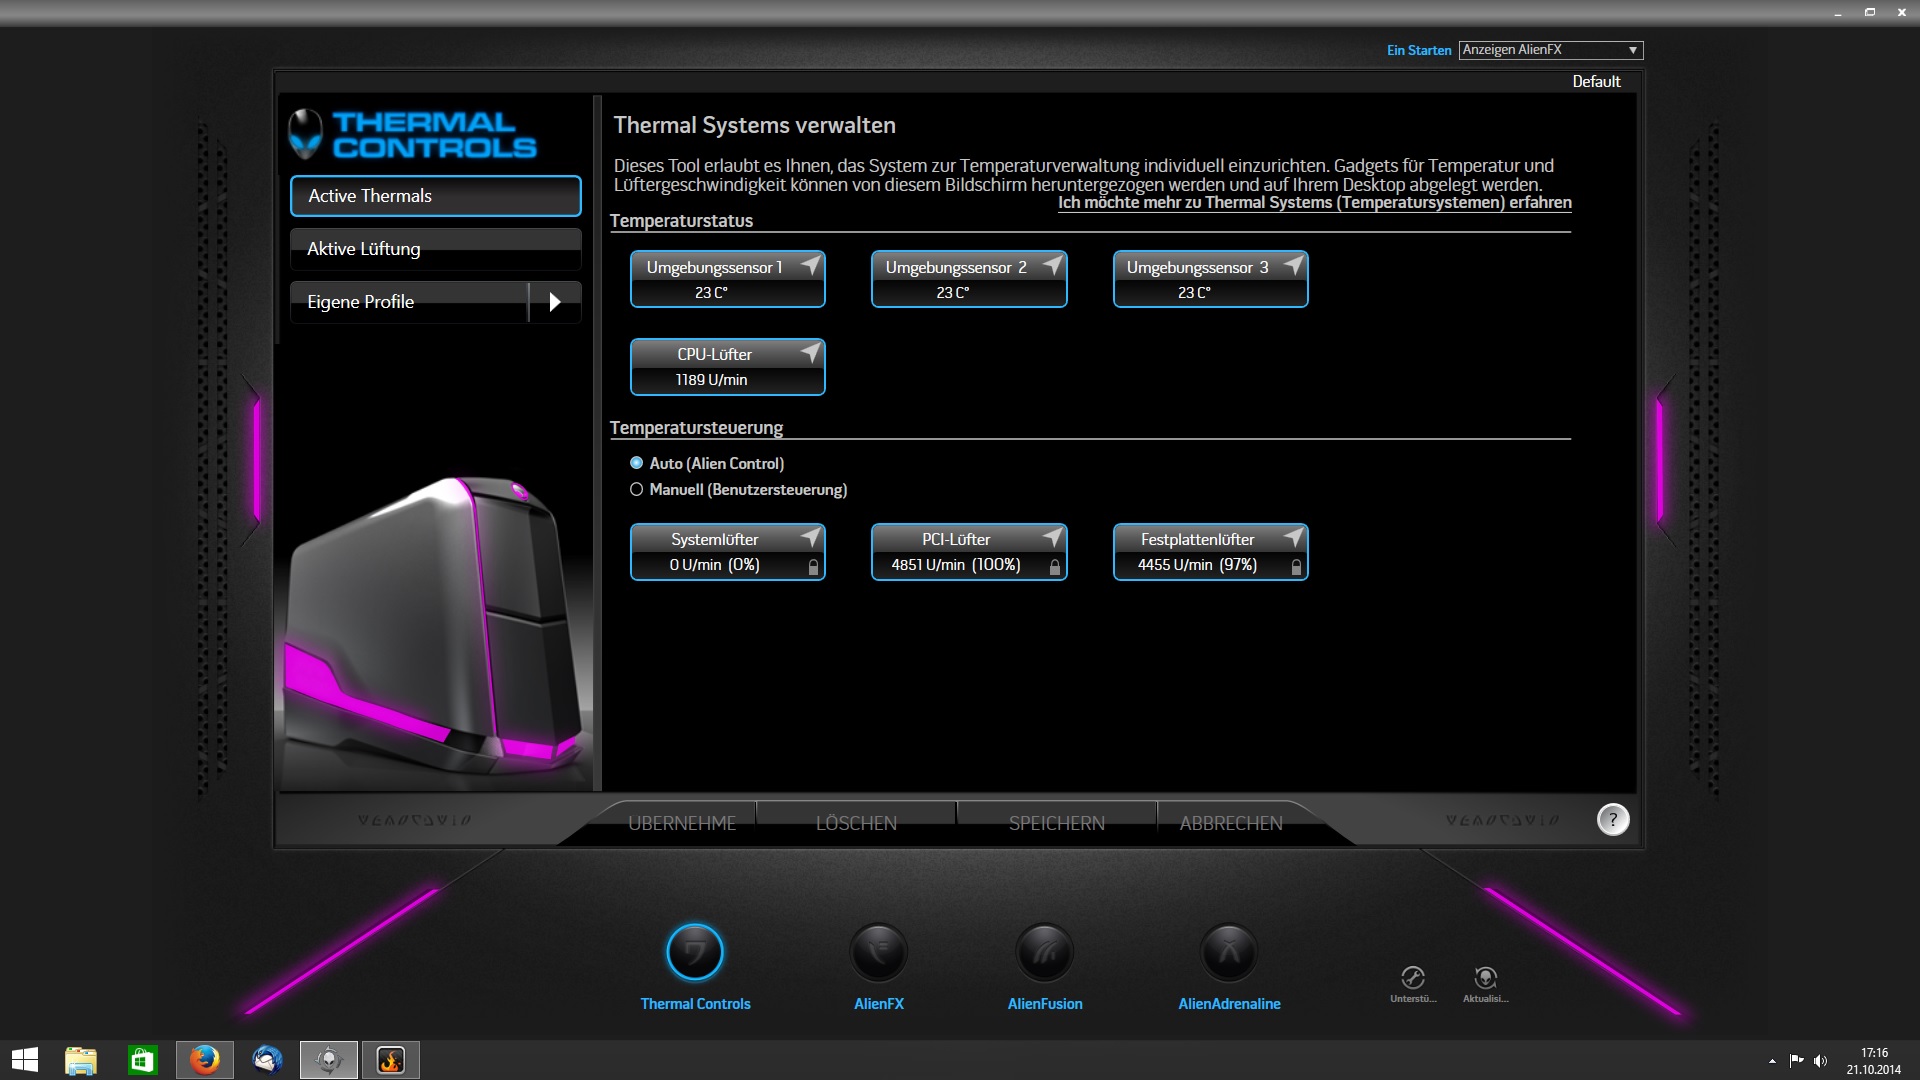Click the LÖSCHEN button
Image resolution: width=1920 pixels, height=1080 pixels.
(x=856, y=823)
